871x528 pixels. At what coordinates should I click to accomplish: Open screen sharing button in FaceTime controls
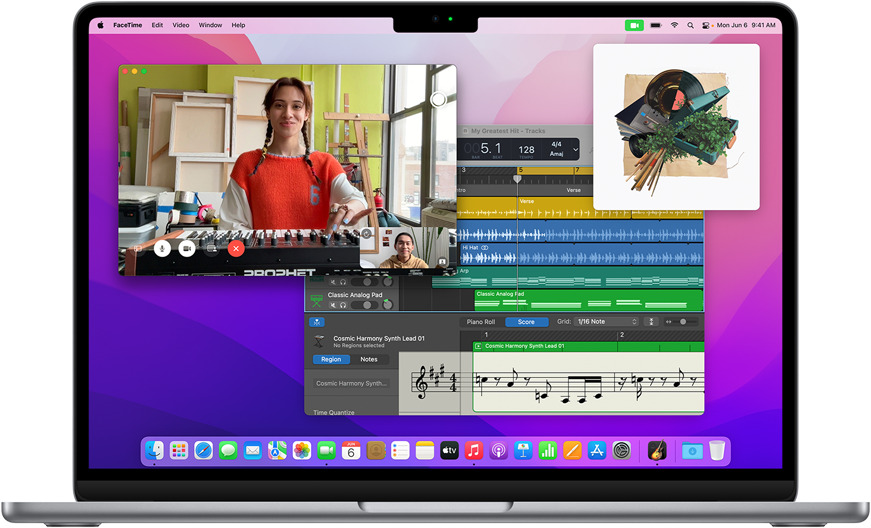(x=212, y=249)
